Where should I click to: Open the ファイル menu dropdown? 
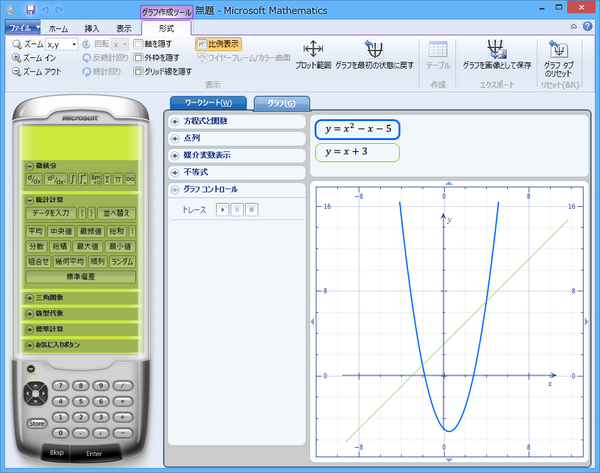coord(23,28)
